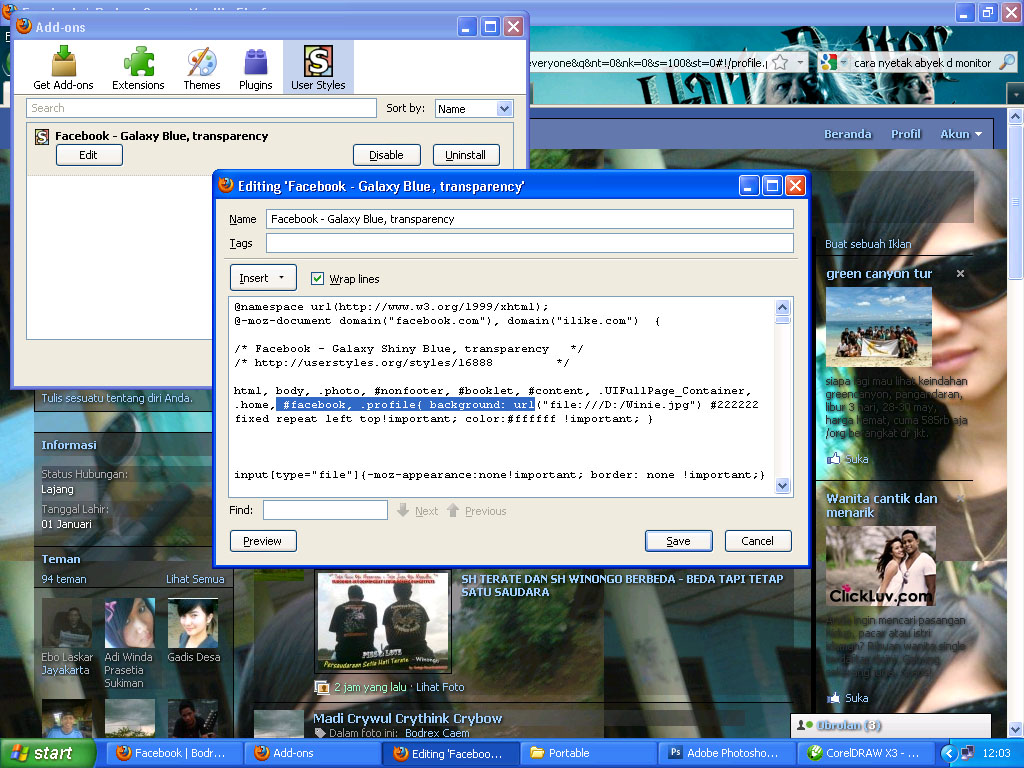The width and height of the screenshot is (1024, 768).
Task: Open the Obrolan chat bar
Action: point(891,725)
